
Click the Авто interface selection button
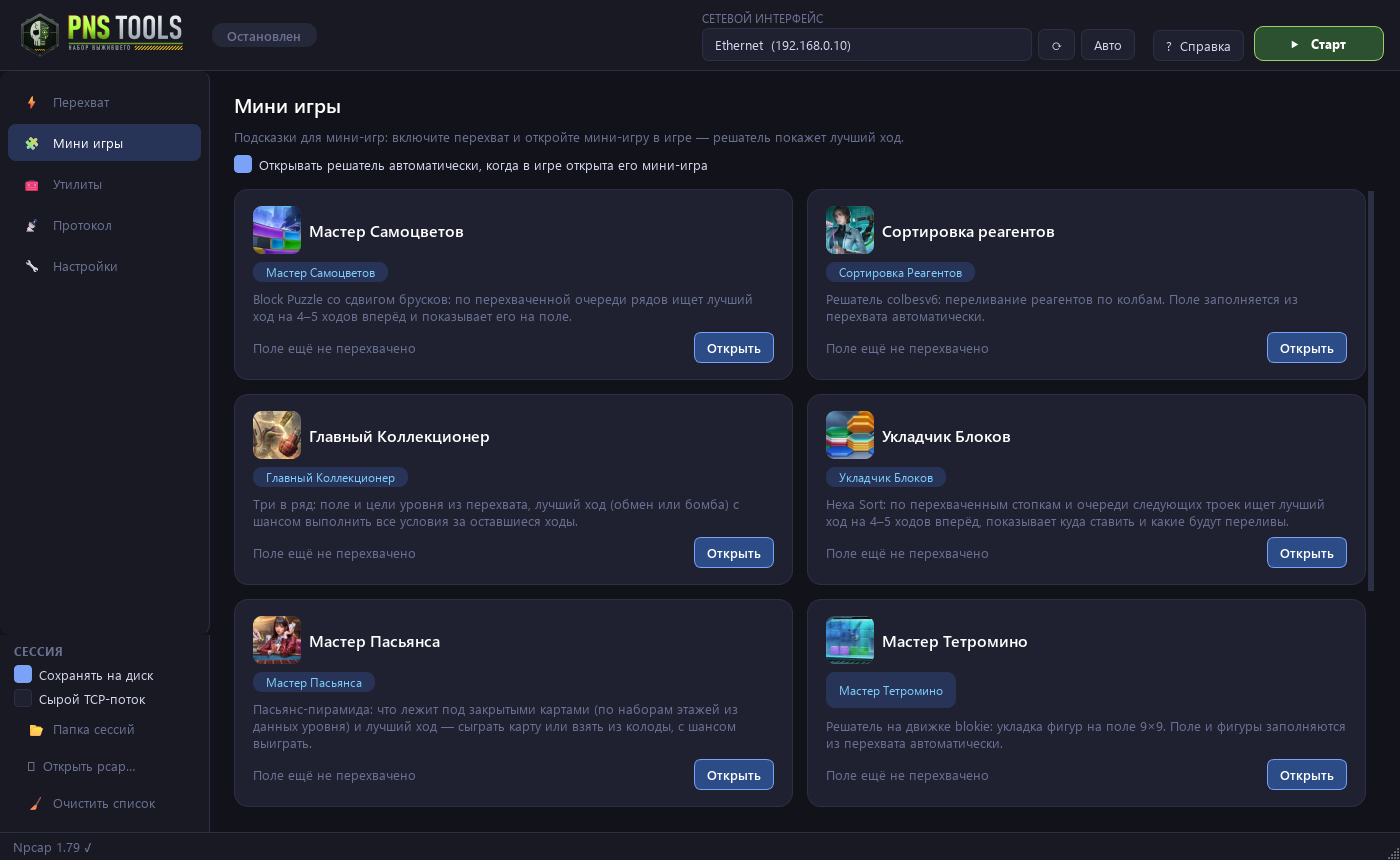click(1108, 45)
